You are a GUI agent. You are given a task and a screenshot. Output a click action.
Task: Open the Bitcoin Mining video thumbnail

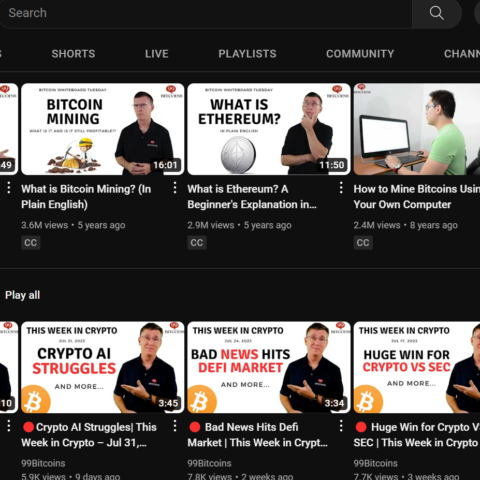coord(103,129)
